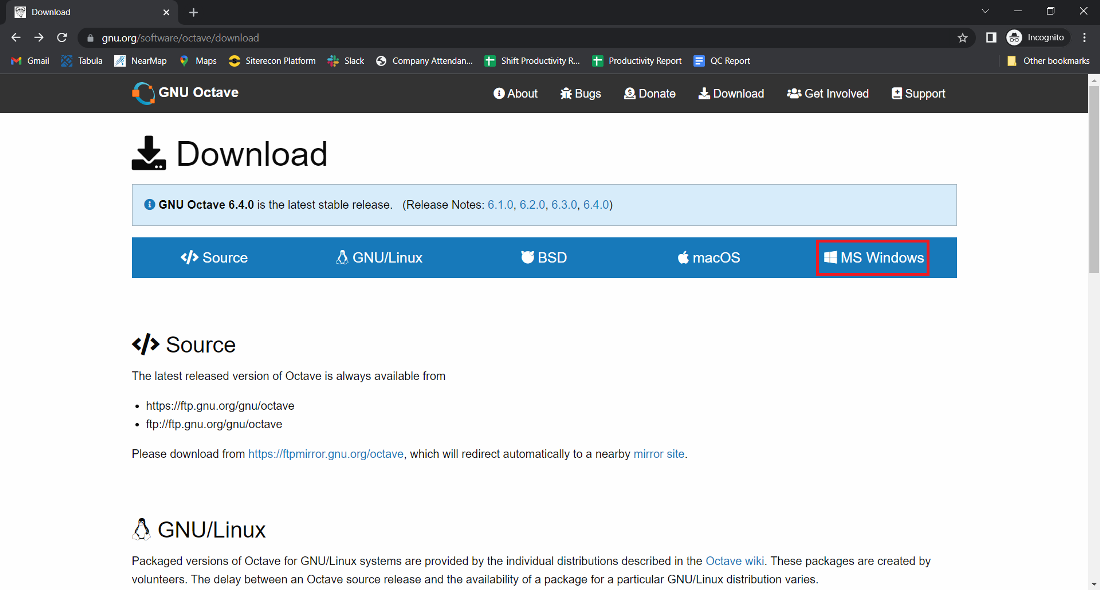Open the Siterecon Platform bookmark
Image resolution: width=1100 pixels, height=590 pixels.
(x=272, y=61)
